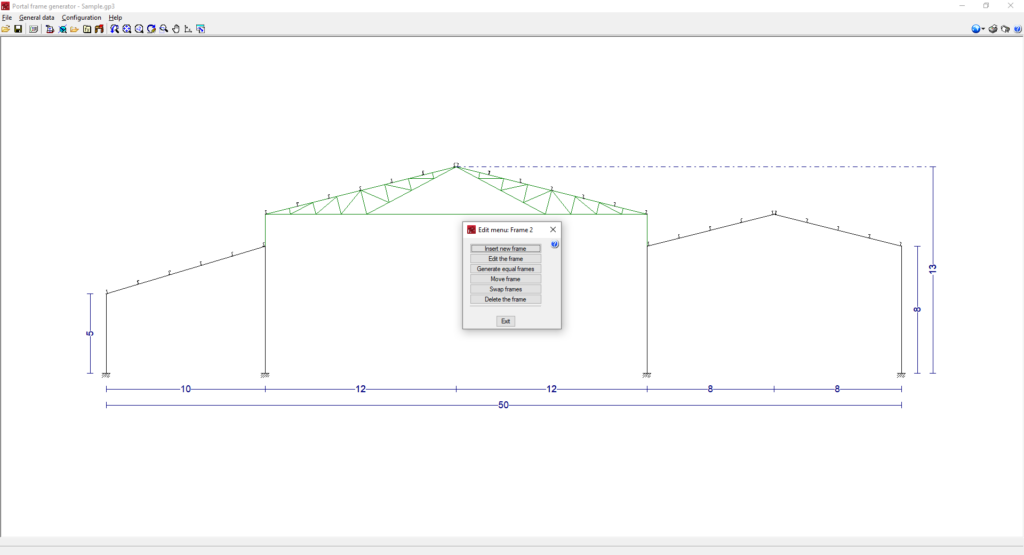Click the zoom window magnifier icon
This screenshot has height=555, width=1024.
click(x=139, y=29)
